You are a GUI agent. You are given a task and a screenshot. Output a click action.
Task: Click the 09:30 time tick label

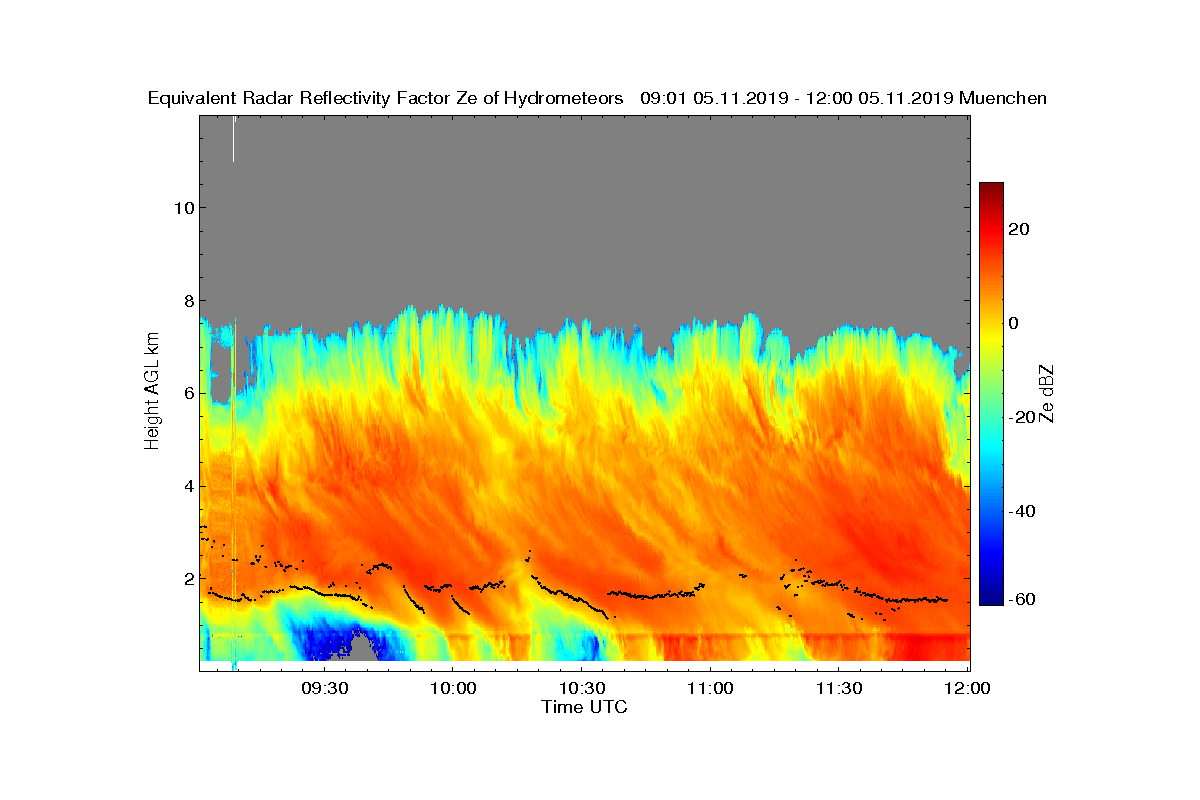click(x=323, y=689)
